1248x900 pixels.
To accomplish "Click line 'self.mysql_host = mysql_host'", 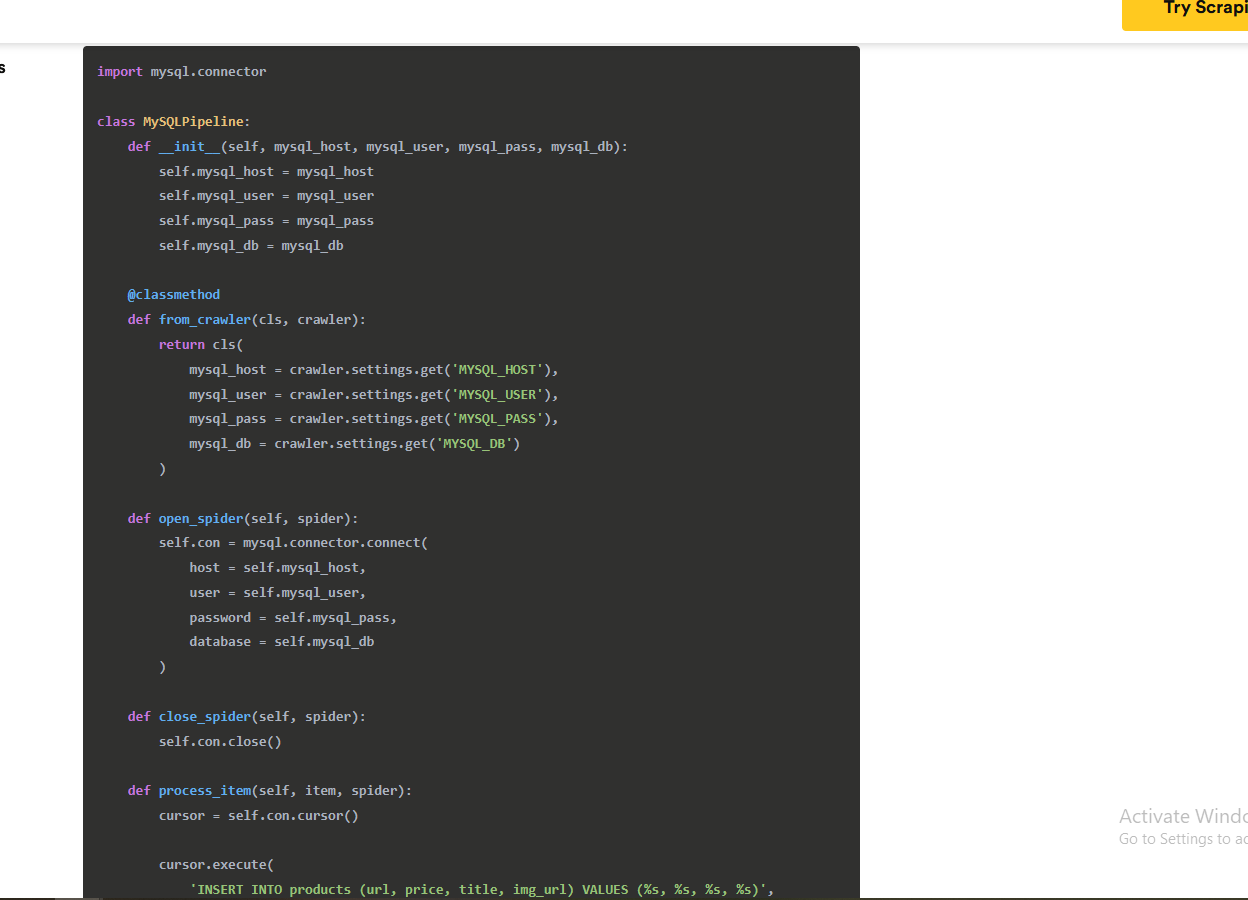I will tap(266, 172).
